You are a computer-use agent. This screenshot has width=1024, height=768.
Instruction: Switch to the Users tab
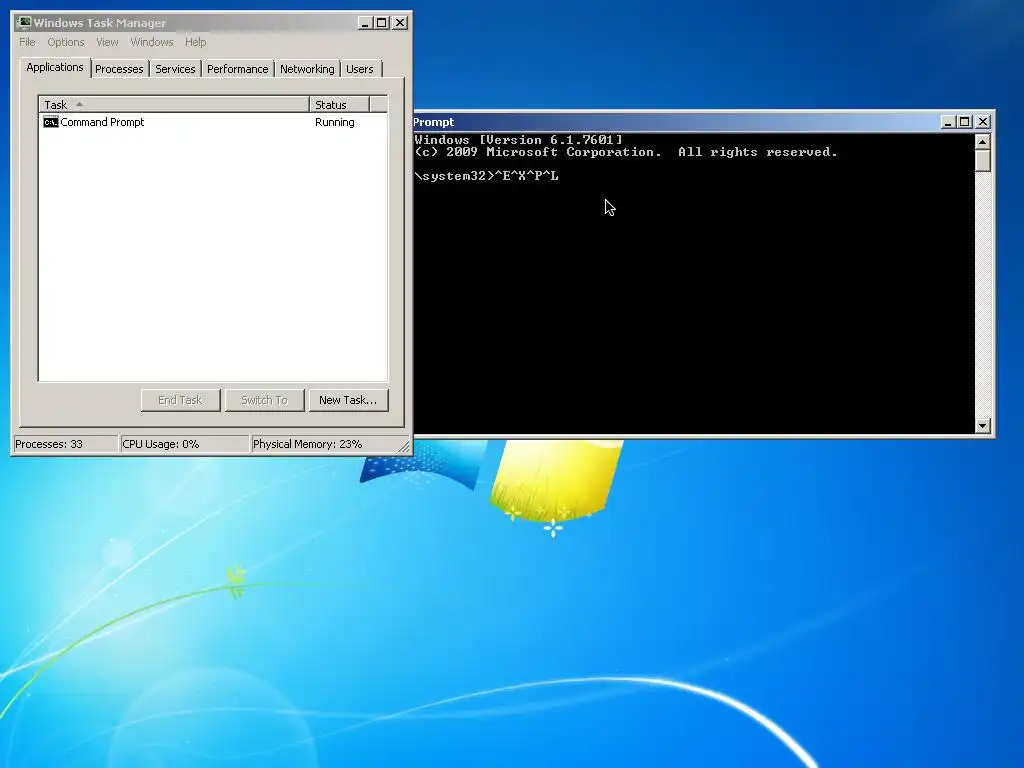[360, 69]
